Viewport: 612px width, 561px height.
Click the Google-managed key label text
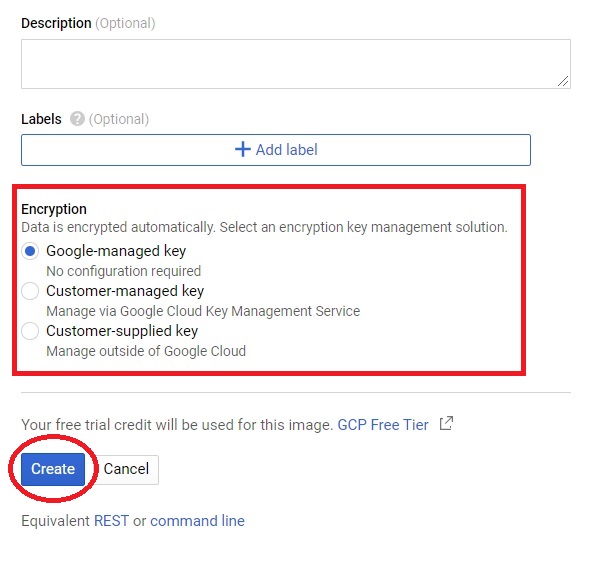116,251
